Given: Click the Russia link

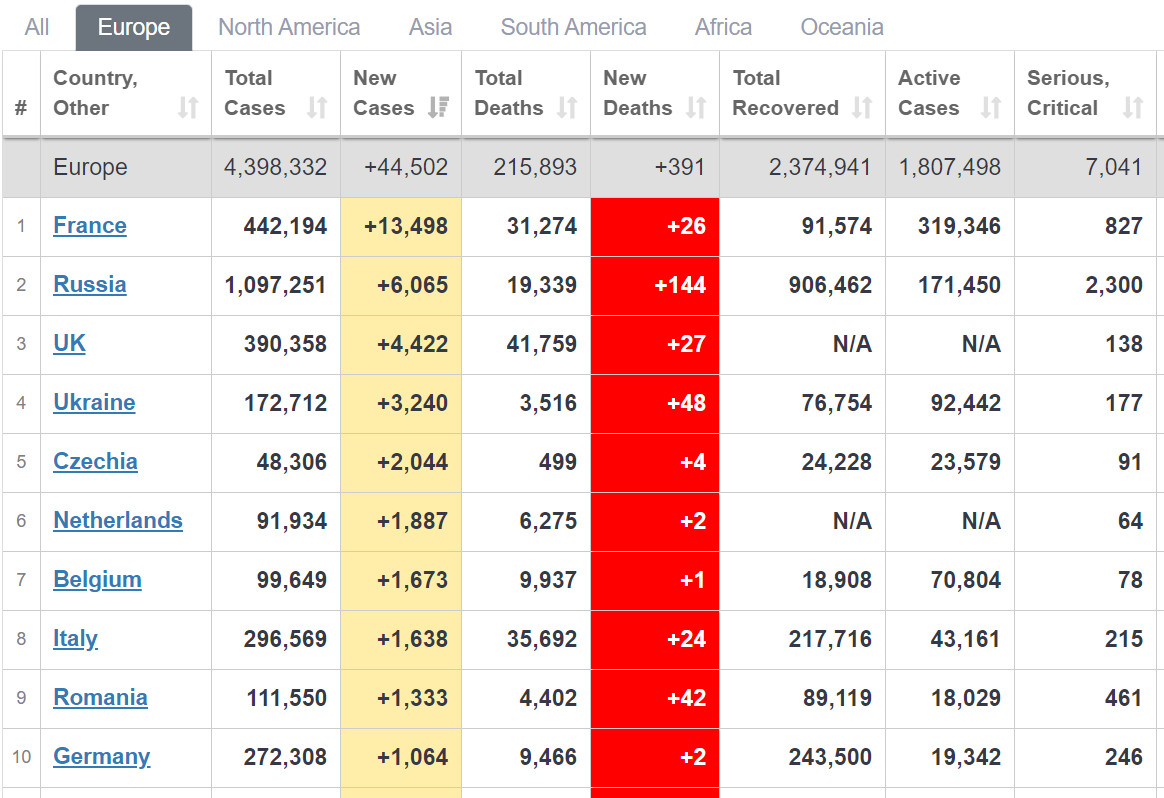Looking at the screenshot, I should point(90,285).
